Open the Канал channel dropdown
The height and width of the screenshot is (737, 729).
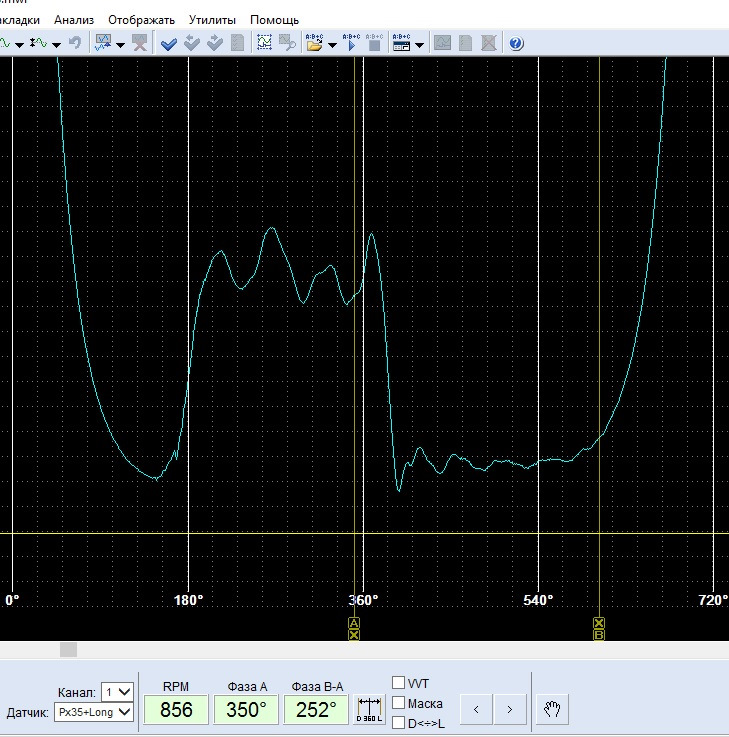coord(117,692)
